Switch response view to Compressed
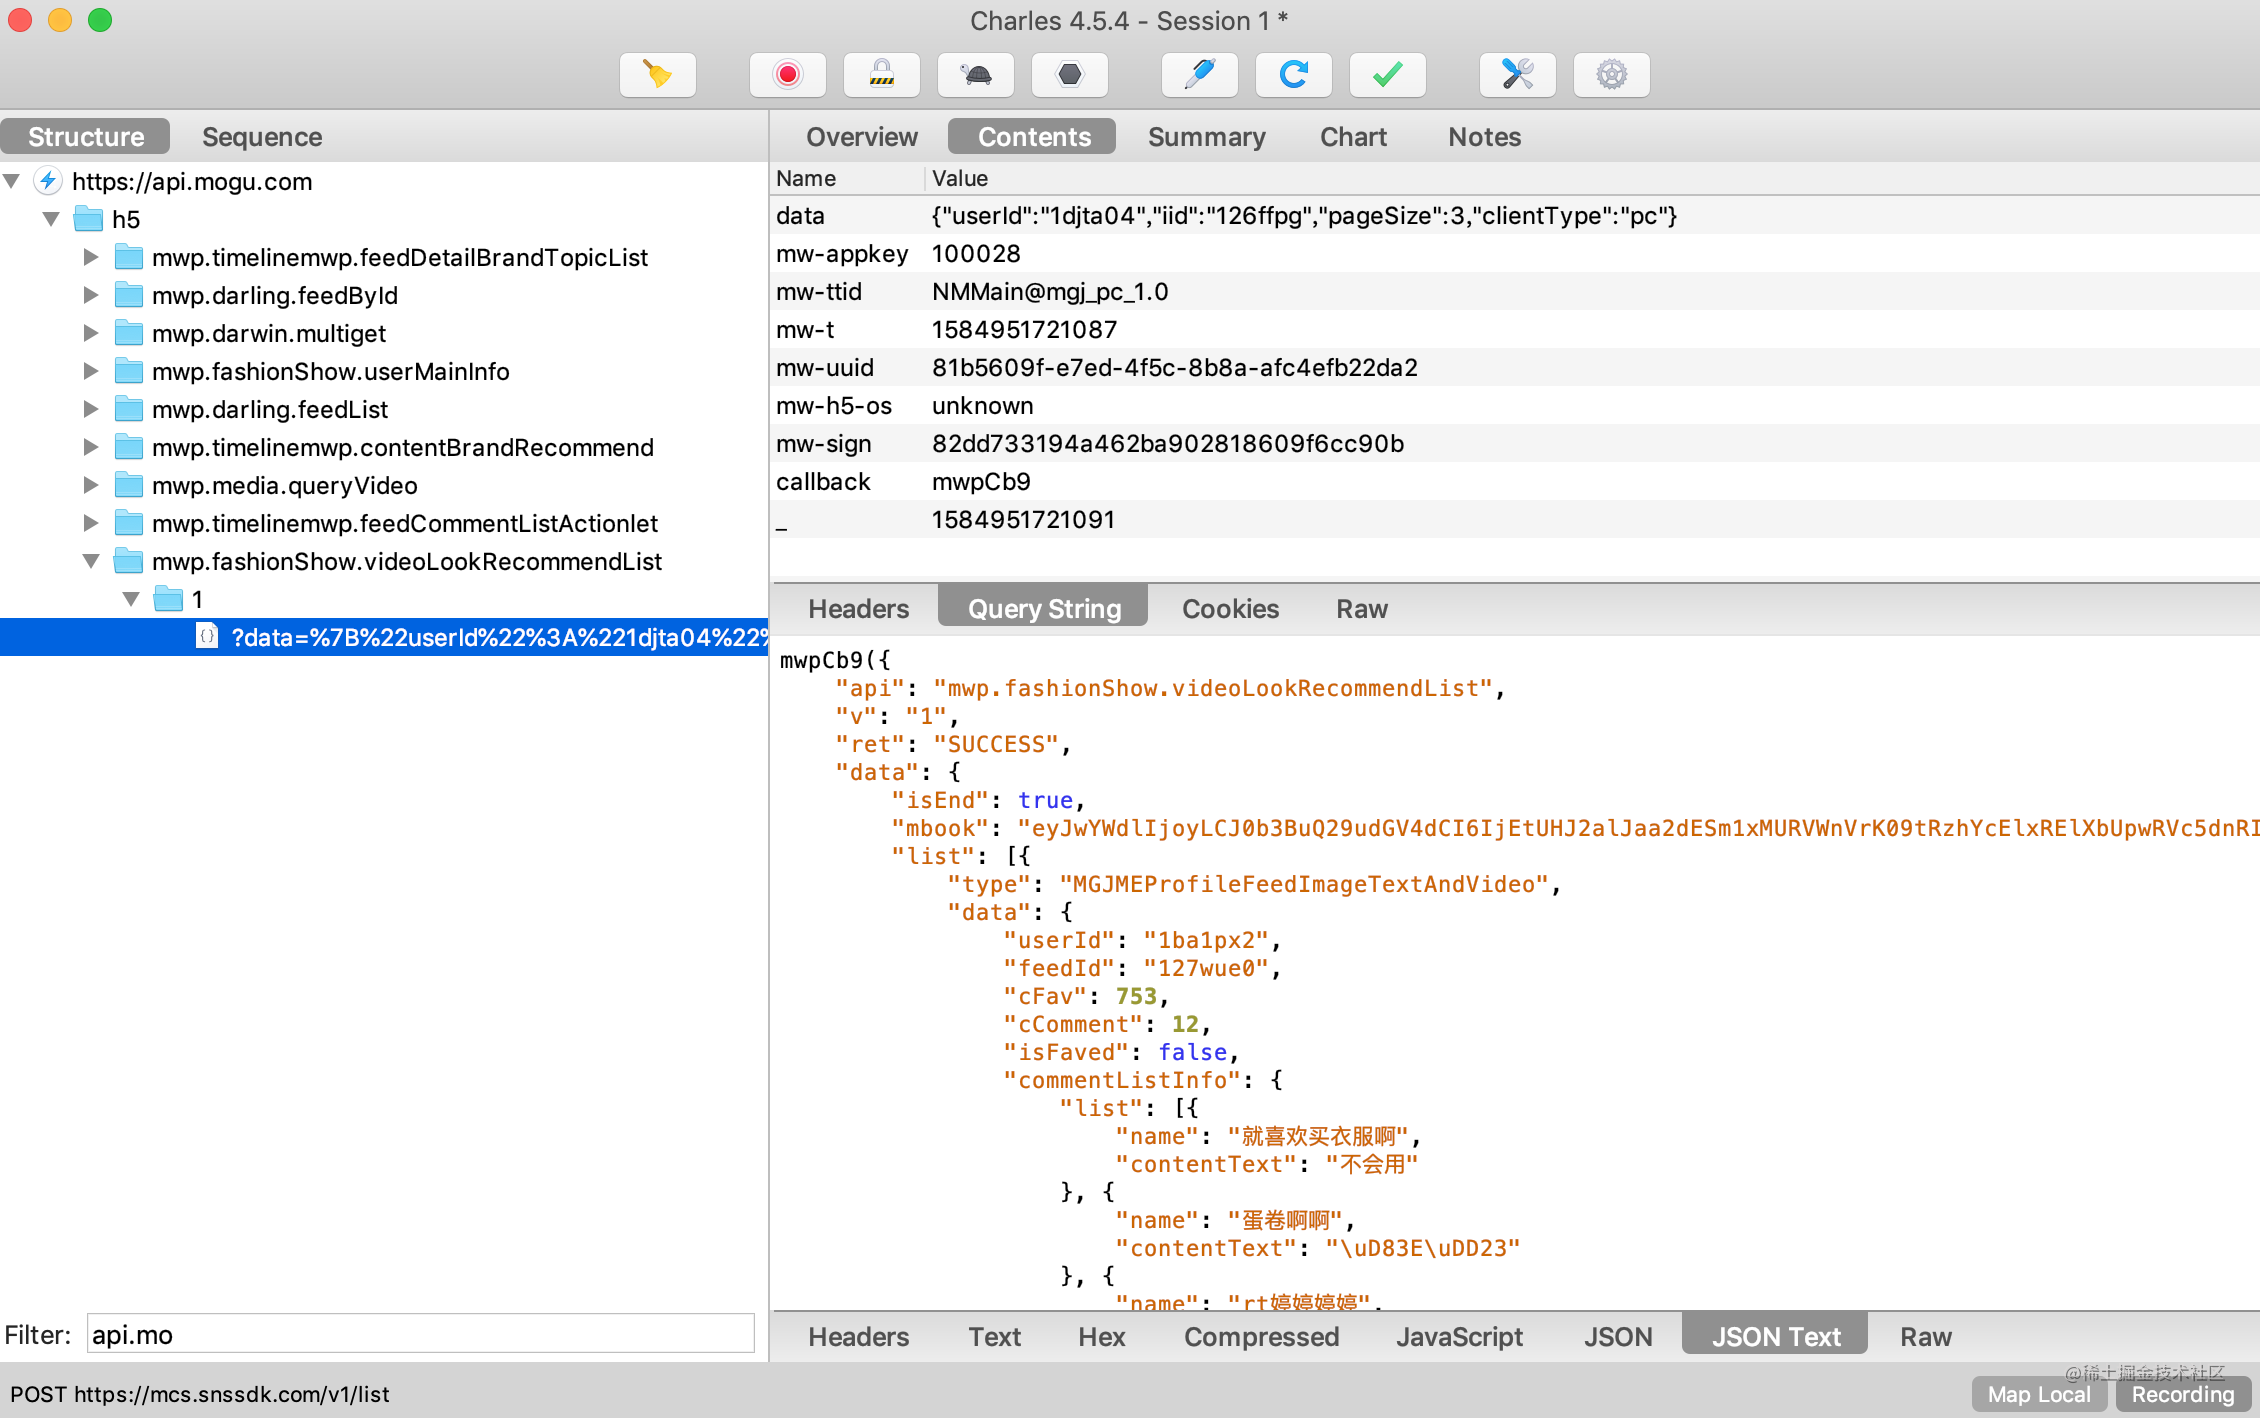The image size is (2260, 1418). [x=1261, y=1336]
